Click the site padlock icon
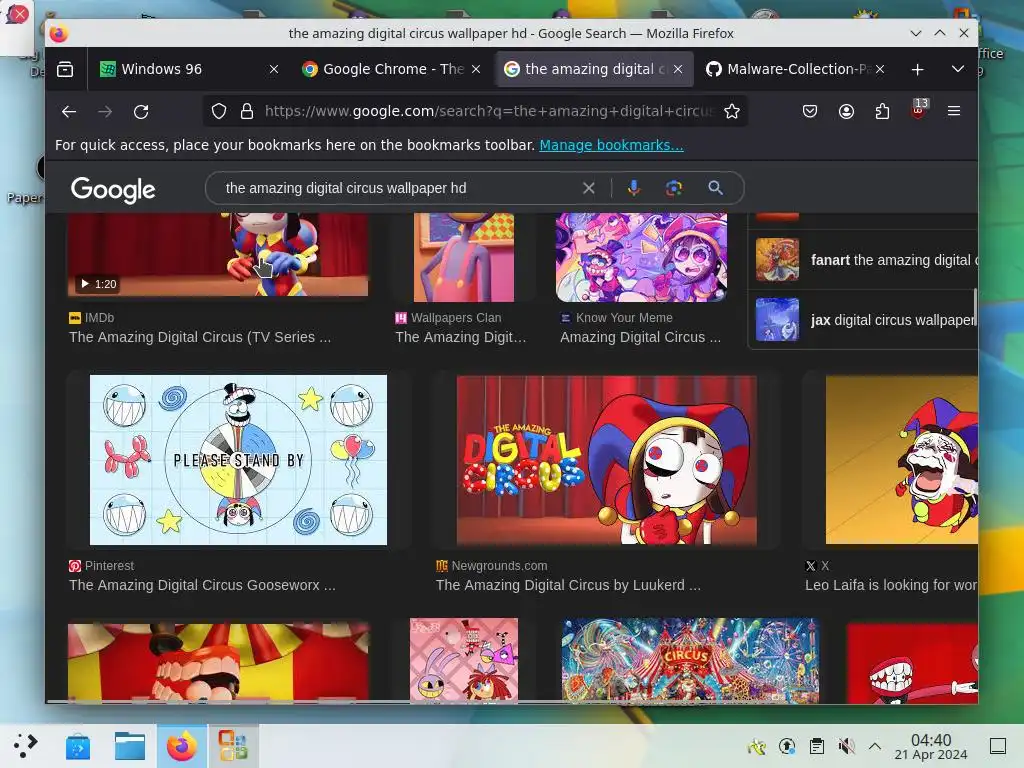The height and width of the screenshot is (768, 1024). pyautogui.click(x=246, y=112)
